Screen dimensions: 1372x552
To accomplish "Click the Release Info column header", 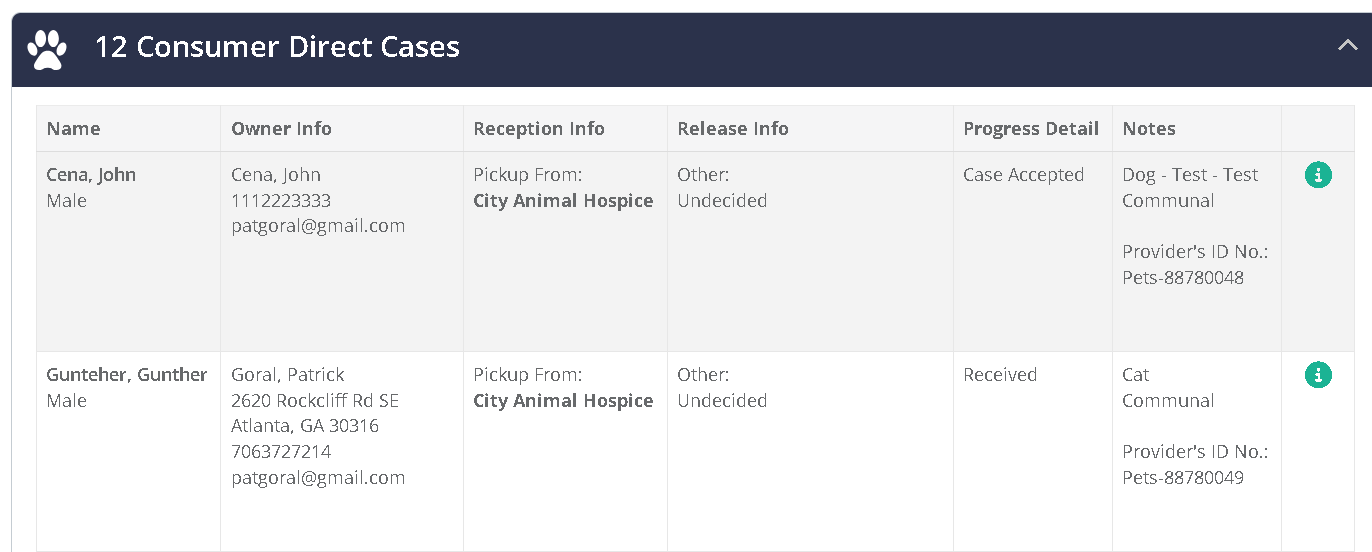I will click(x=732, y=128).
